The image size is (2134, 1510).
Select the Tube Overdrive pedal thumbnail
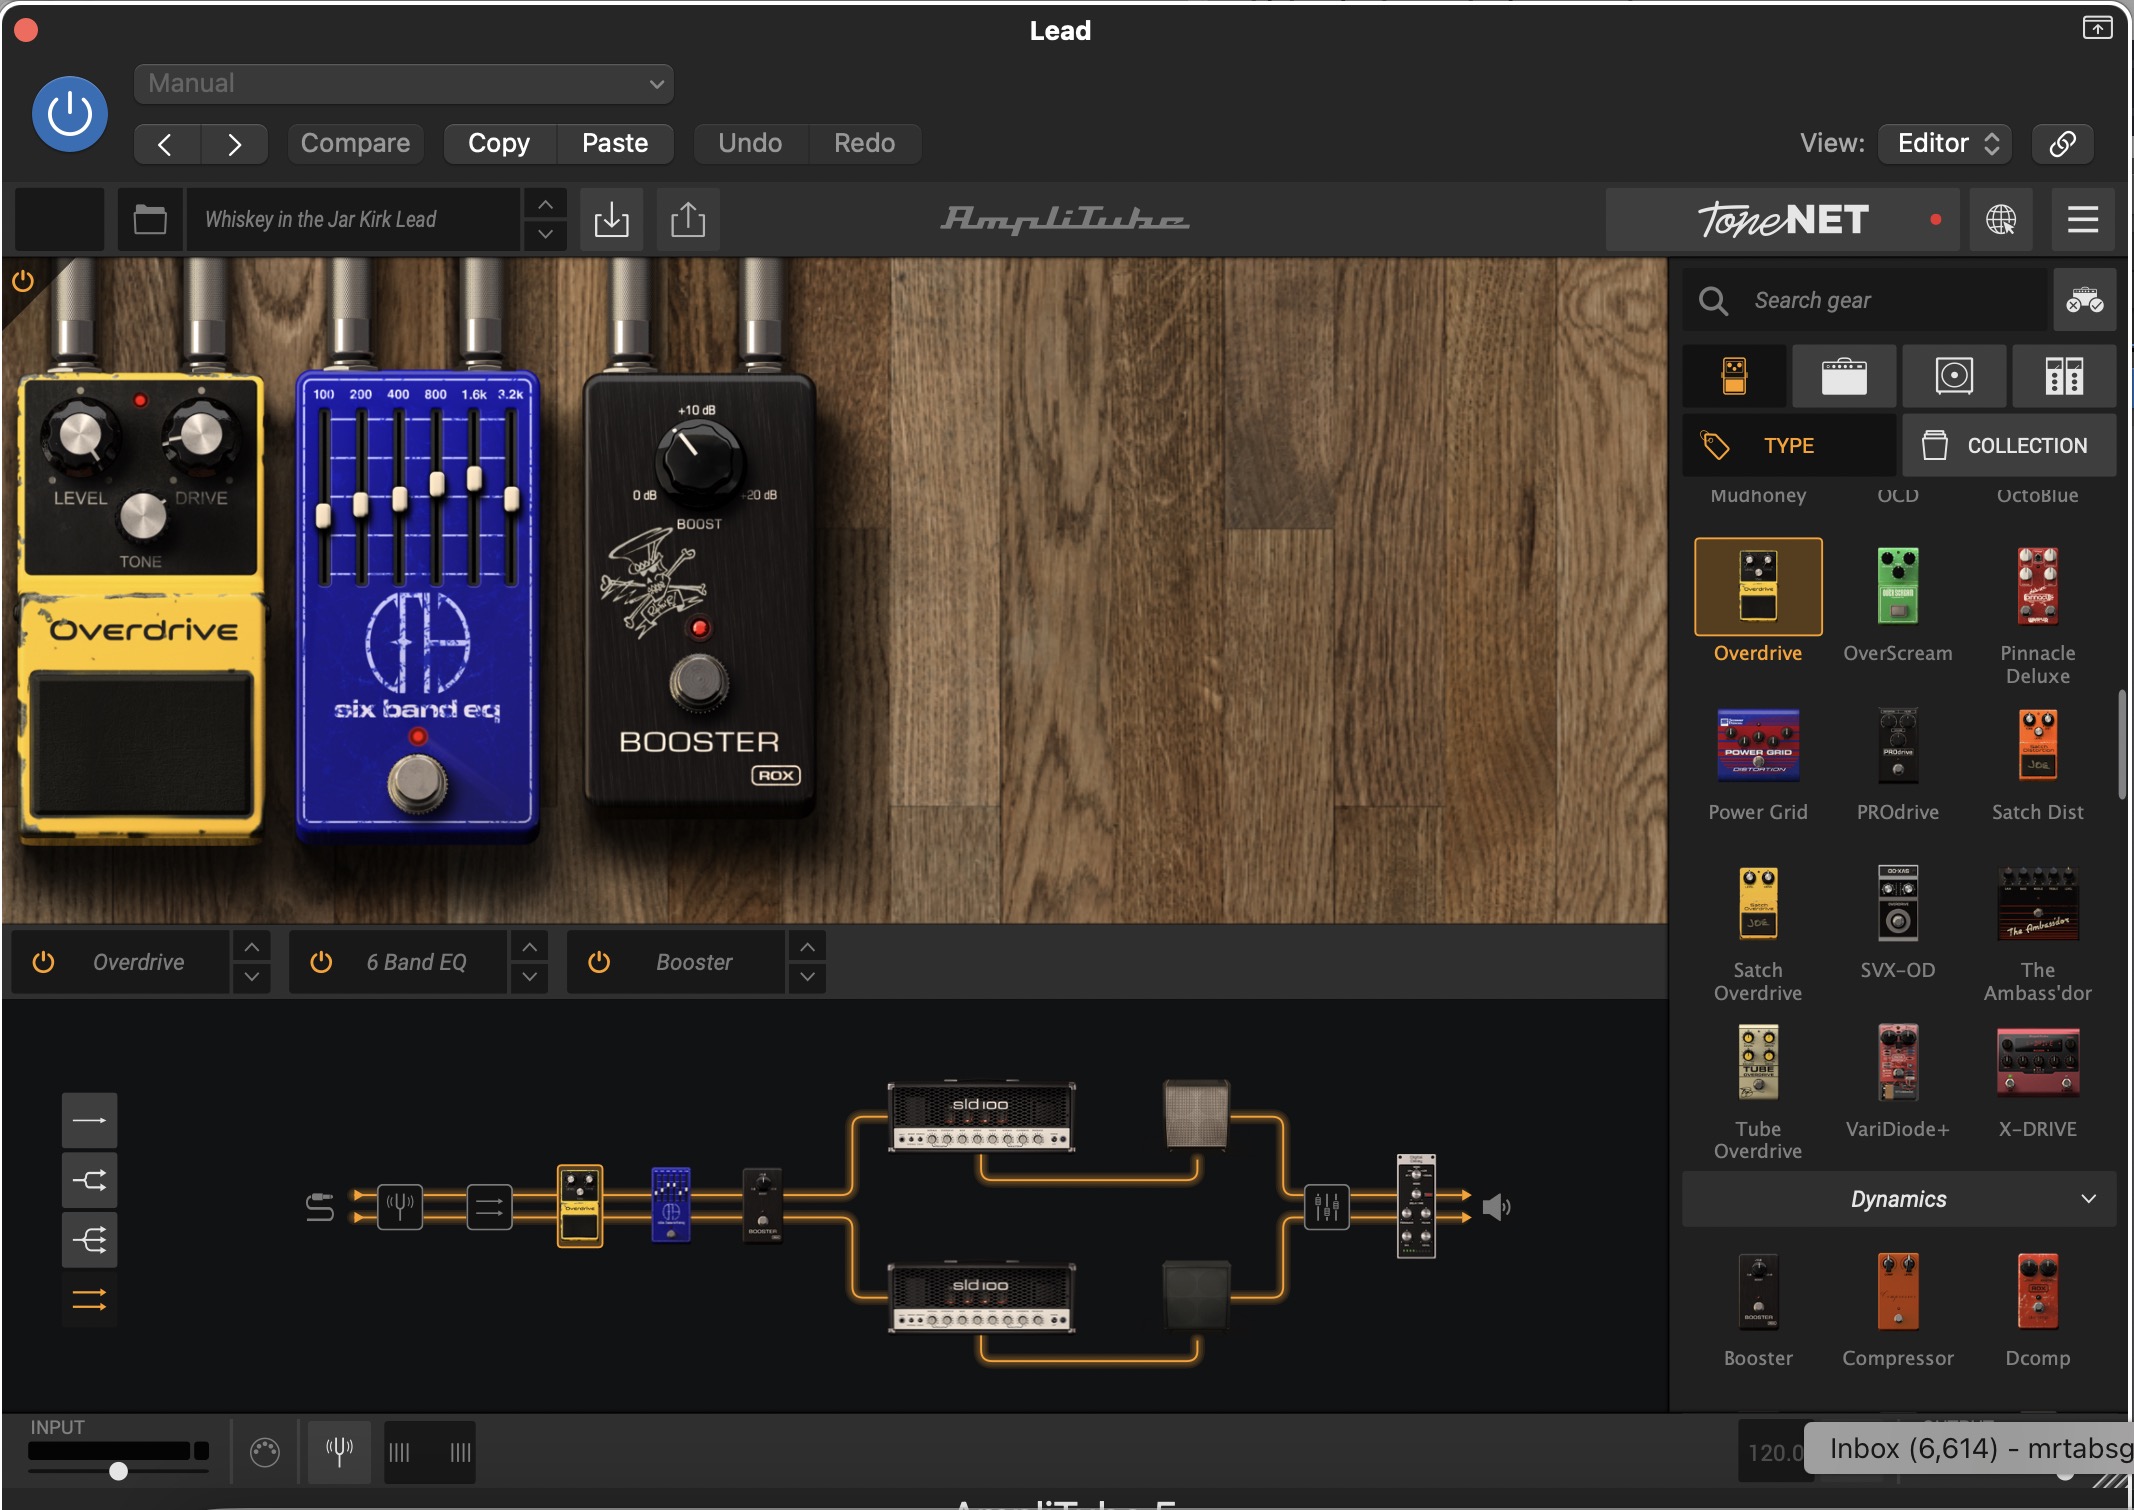click(1758, 1062)
